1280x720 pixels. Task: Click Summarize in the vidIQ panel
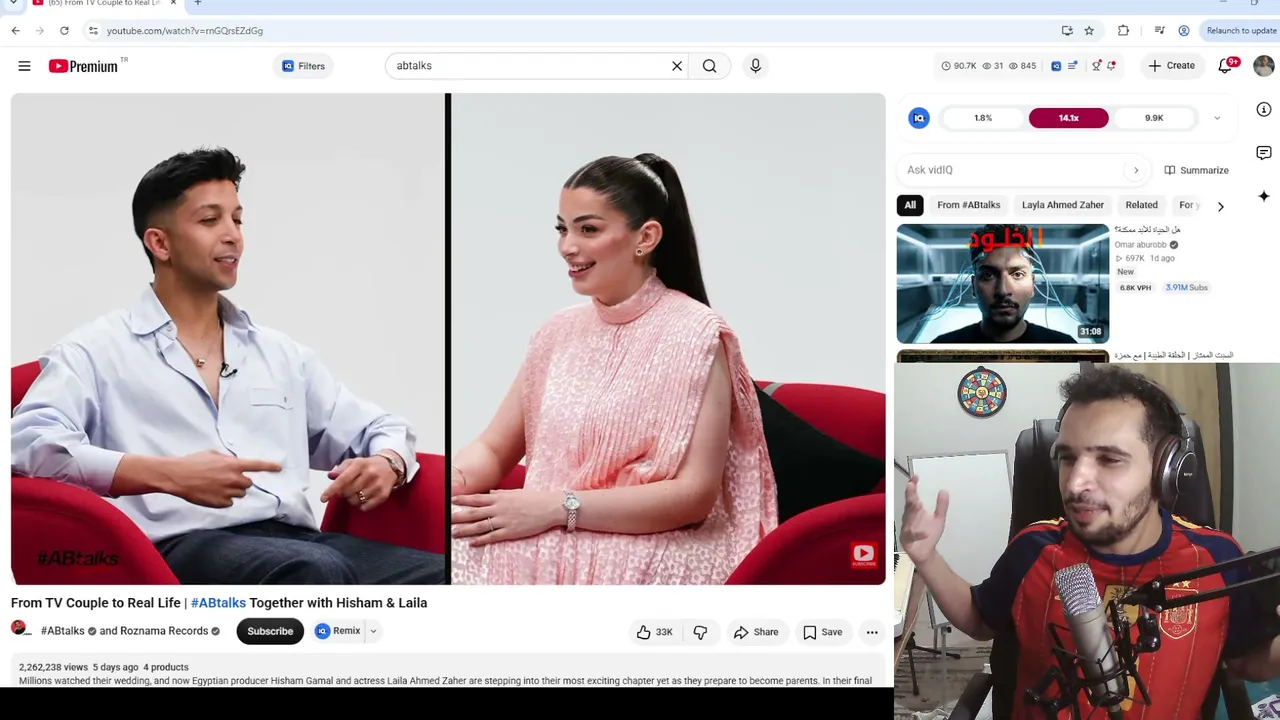(1196, 170)
